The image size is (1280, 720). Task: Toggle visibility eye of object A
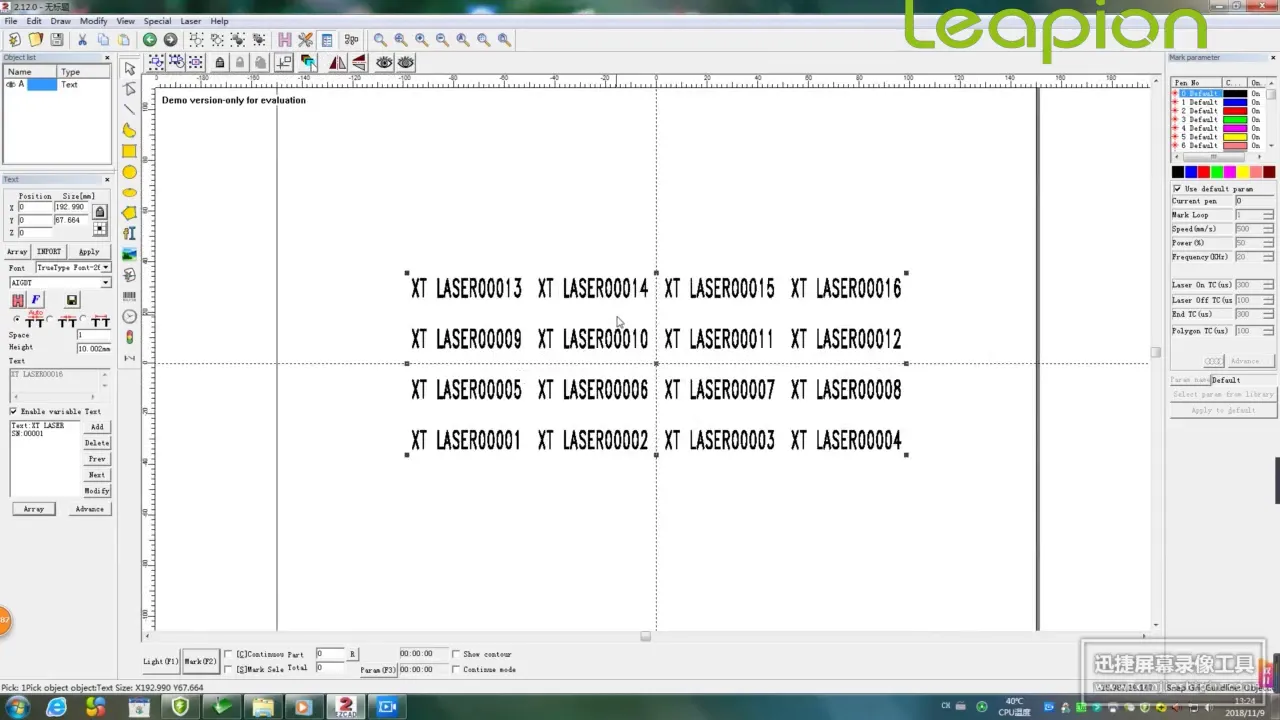(10, 84)
